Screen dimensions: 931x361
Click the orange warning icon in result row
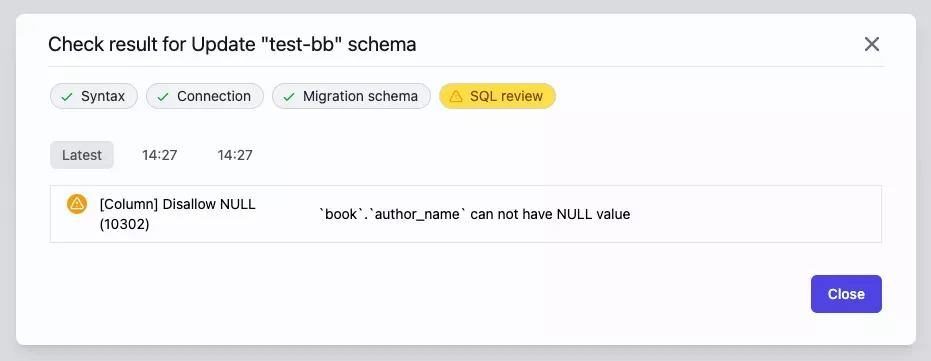pos(77,204)
